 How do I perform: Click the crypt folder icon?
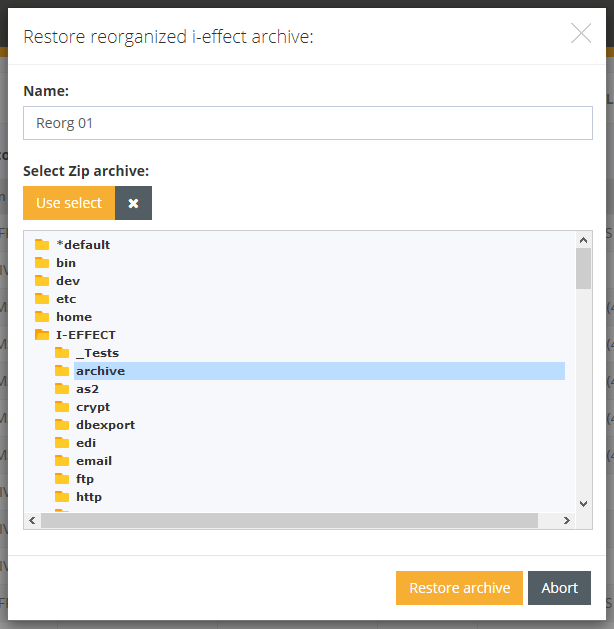[62, 407]
